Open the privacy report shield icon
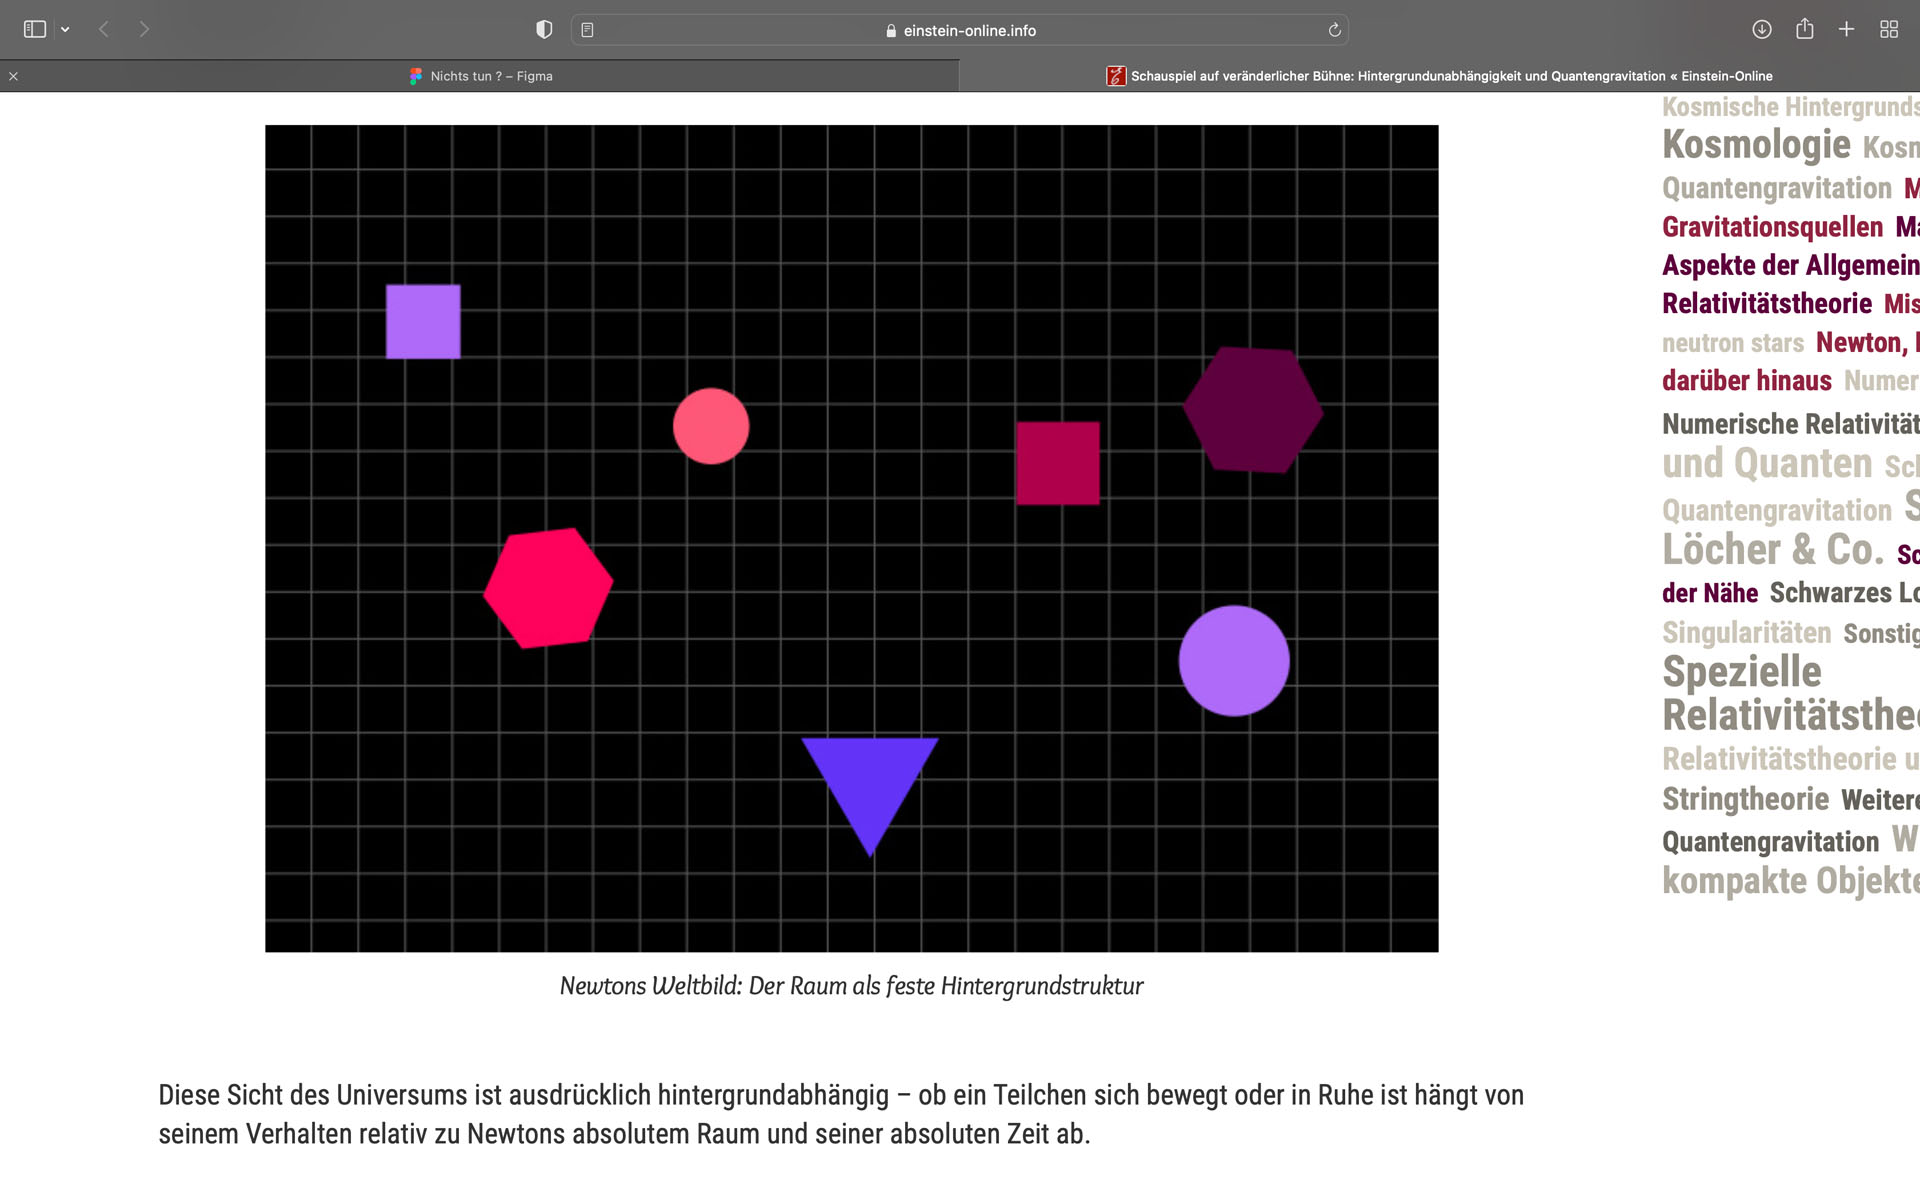The image size is (1920, 1200). [x=544, y=30]
